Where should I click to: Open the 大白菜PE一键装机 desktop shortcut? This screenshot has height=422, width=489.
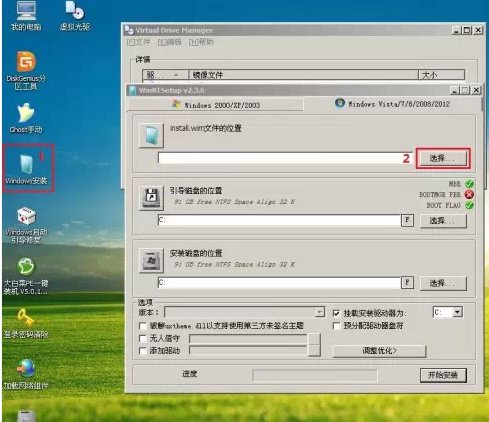click(26, 276)
